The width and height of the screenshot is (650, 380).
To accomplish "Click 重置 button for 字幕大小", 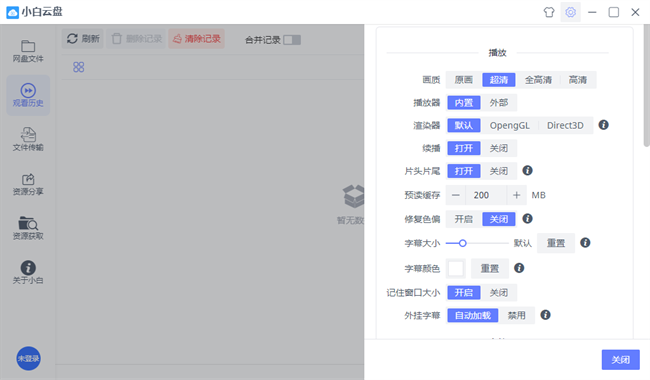I will 555,243.
